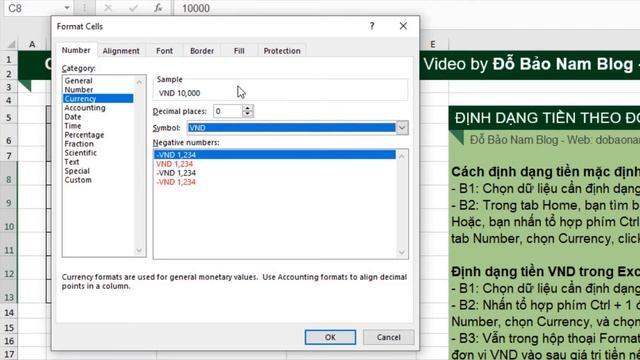Select row 15 header
Screen dimensions: 640x360
click(9, 328)
